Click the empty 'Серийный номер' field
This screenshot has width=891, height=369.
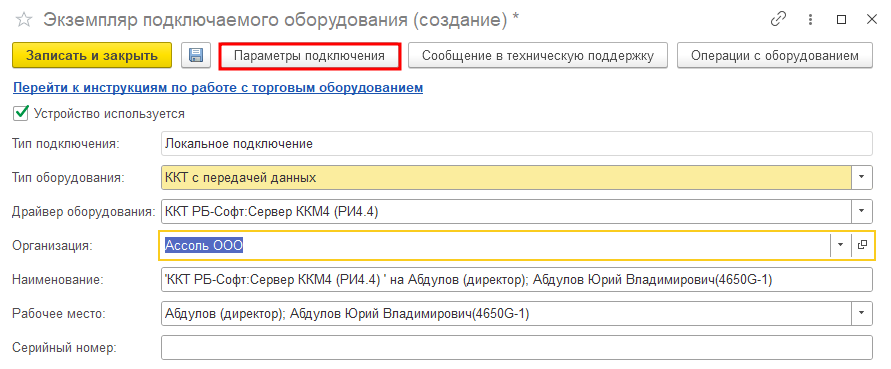coord(517,347)
